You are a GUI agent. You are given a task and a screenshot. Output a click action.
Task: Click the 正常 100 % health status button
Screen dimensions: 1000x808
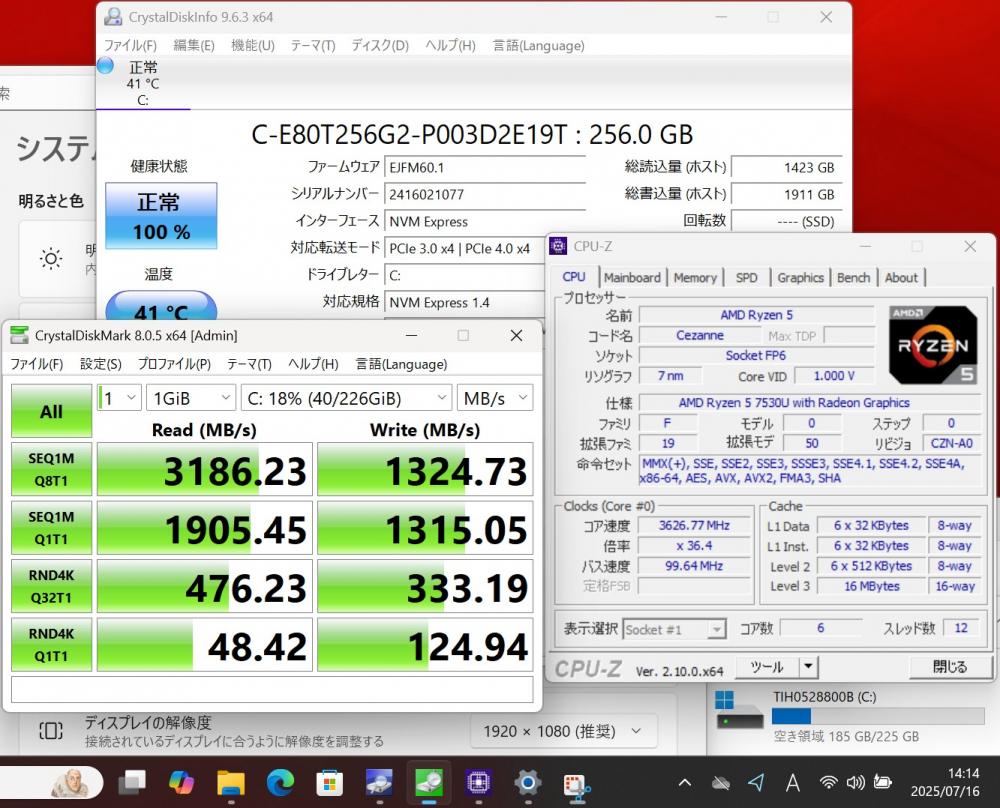tap(161, 216)
